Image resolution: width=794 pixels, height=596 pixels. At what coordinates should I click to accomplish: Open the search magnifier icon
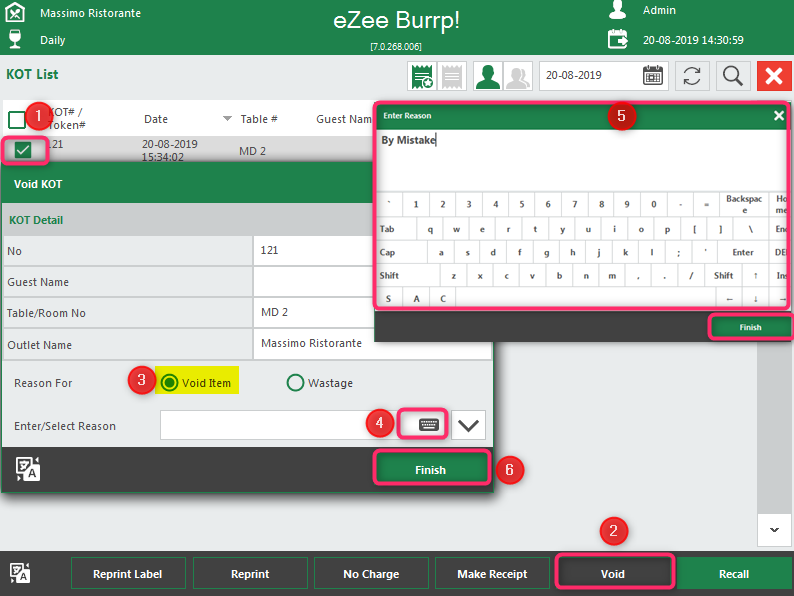point(733,76)
